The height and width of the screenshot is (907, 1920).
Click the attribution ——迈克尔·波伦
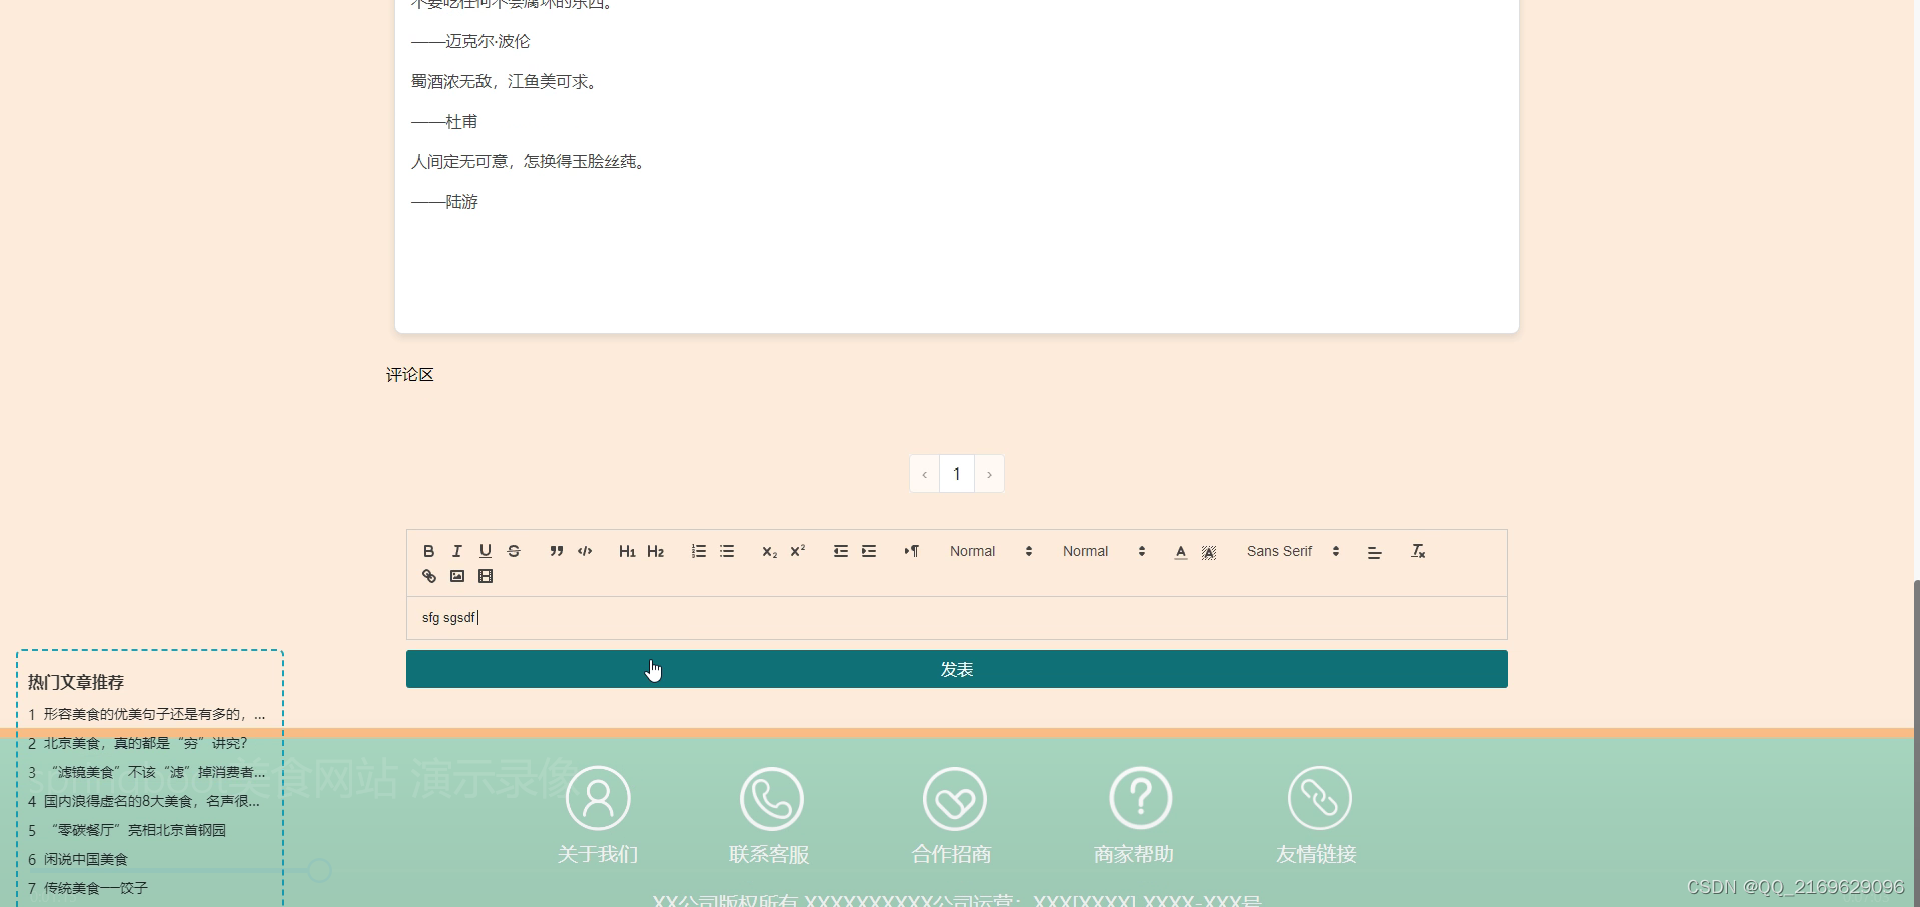[x=471, y=41]
